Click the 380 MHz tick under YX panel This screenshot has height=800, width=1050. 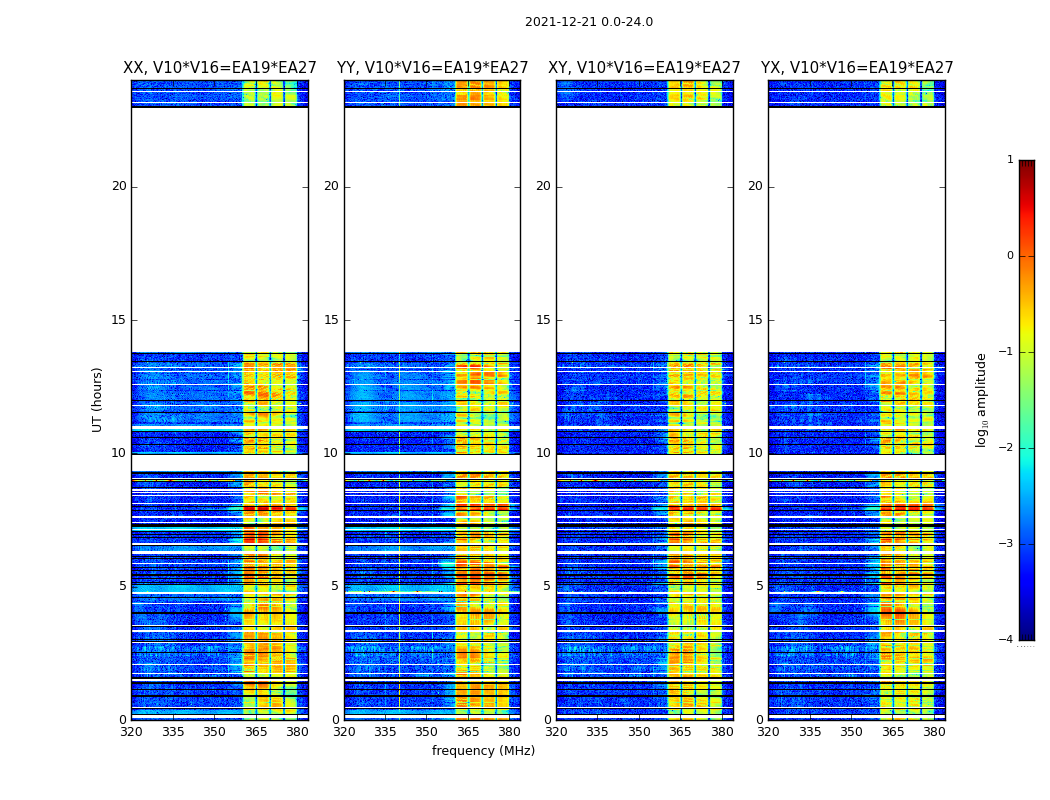click(934, 732)
